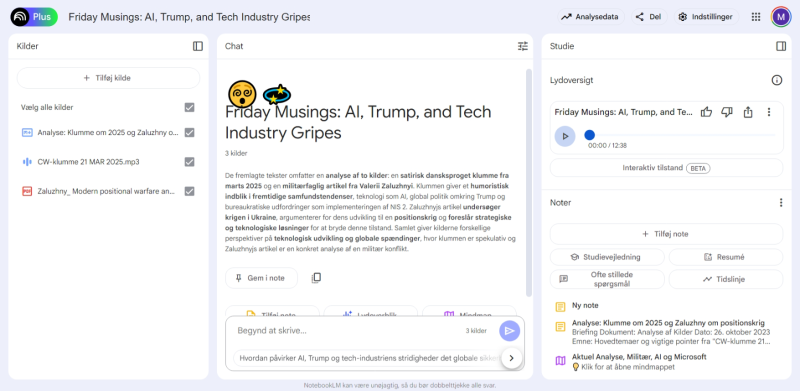Click the audio progress slider handle

tap(589, 135)
